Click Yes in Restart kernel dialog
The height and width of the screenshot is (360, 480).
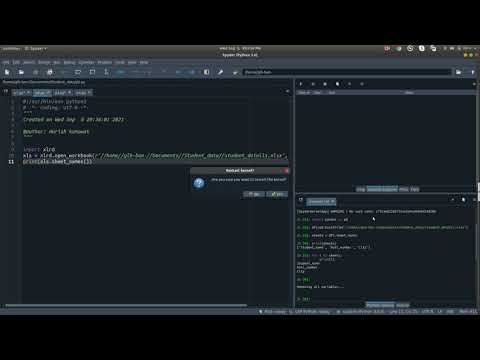(x=277, y=194)
